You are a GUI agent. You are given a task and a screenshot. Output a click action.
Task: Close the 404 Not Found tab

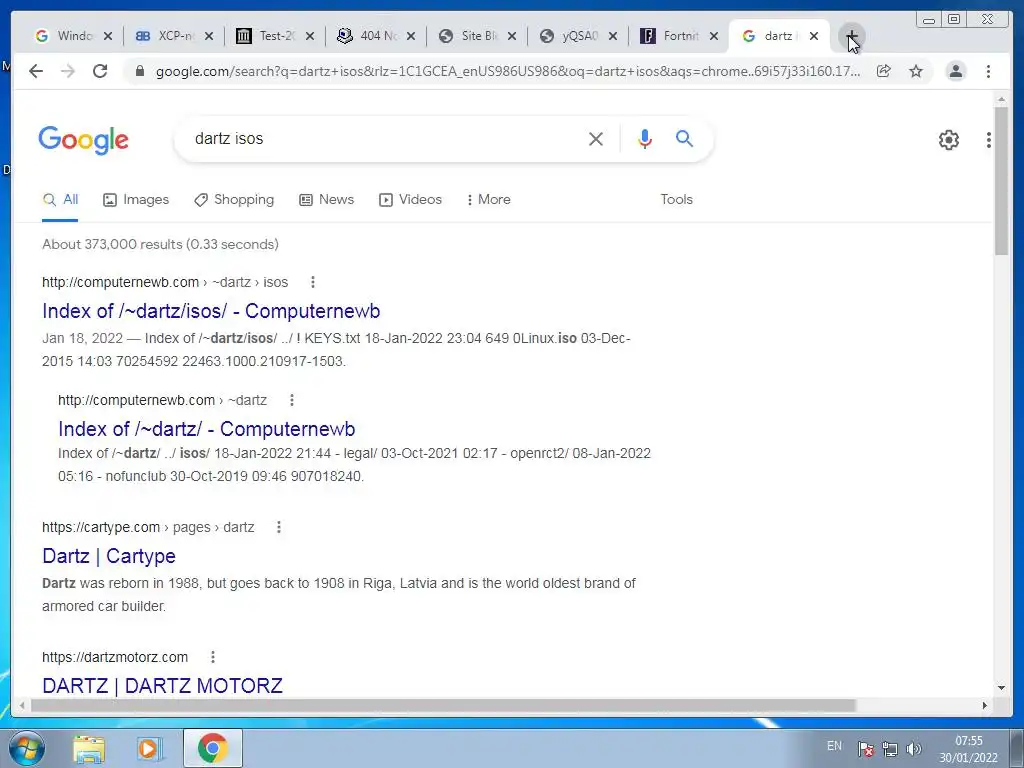pos(411,36)
